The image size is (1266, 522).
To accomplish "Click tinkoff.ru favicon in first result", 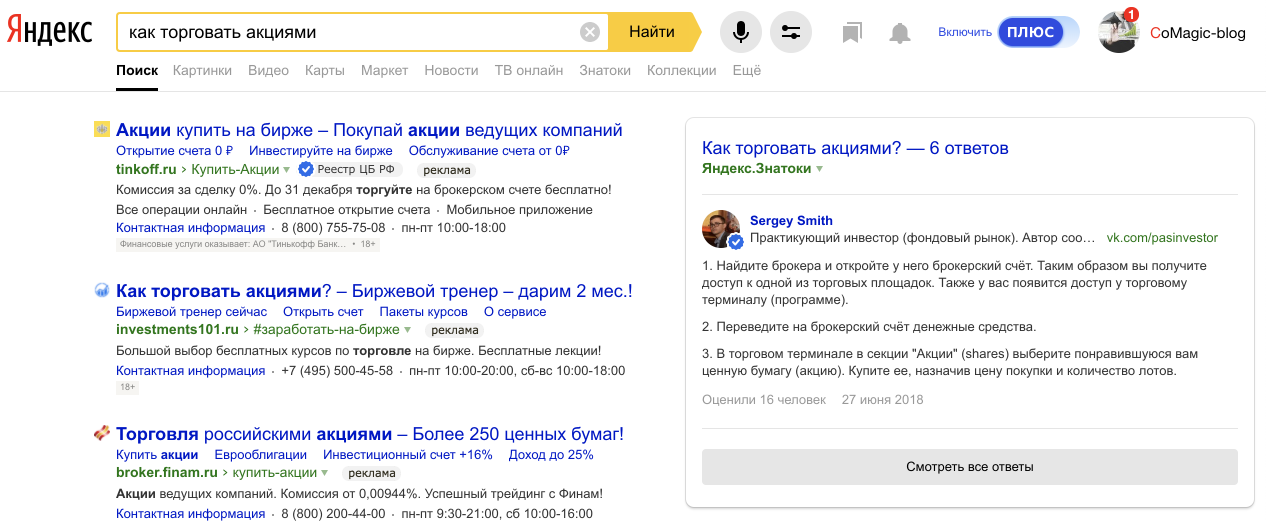I will [x=101, y=129].
